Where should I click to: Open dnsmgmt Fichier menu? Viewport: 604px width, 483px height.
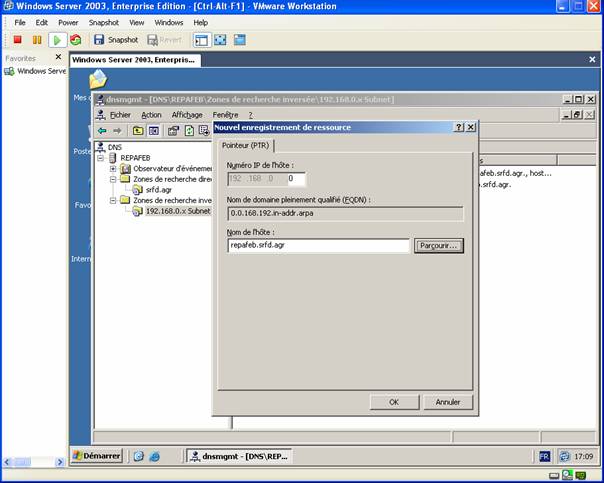point(120,115)
